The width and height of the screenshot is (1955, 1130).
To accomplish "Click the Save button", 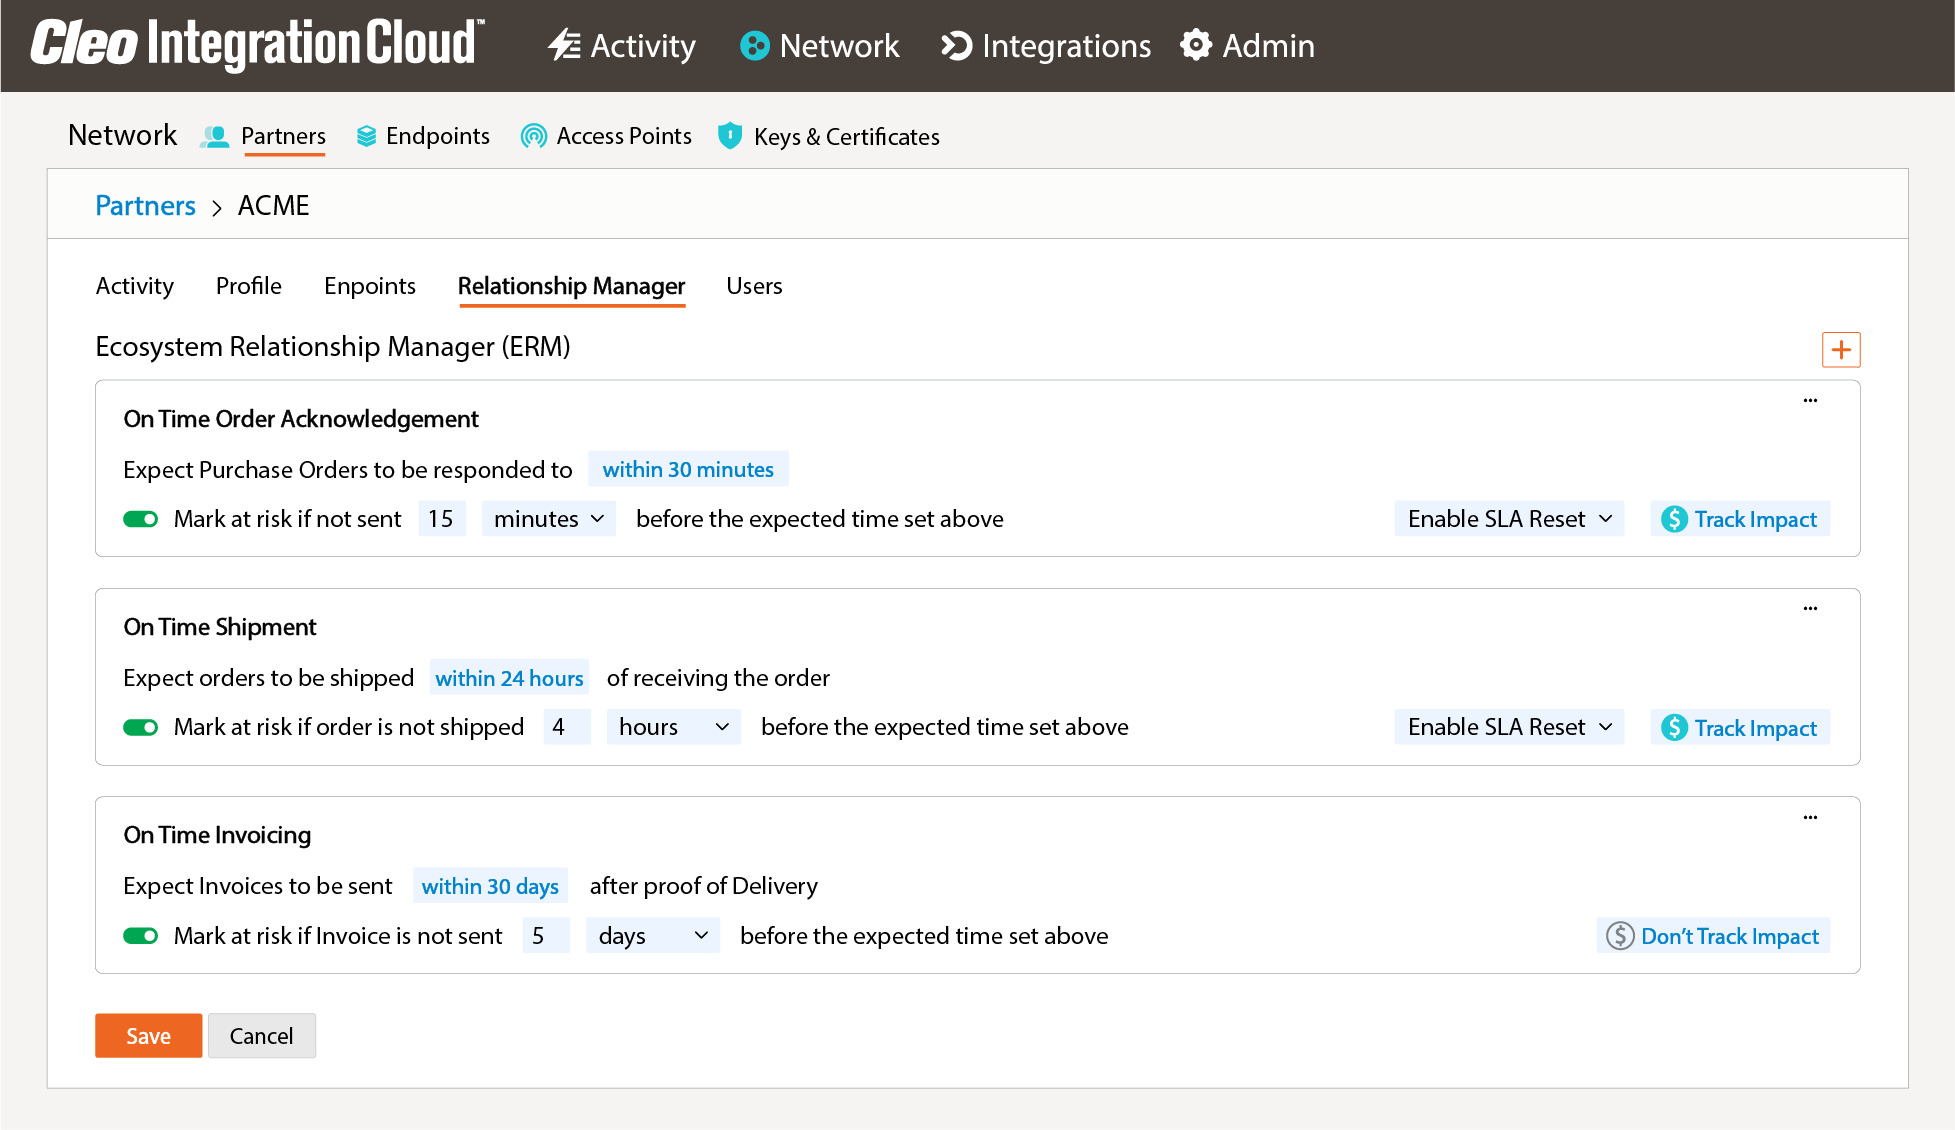I will 148,1035.
